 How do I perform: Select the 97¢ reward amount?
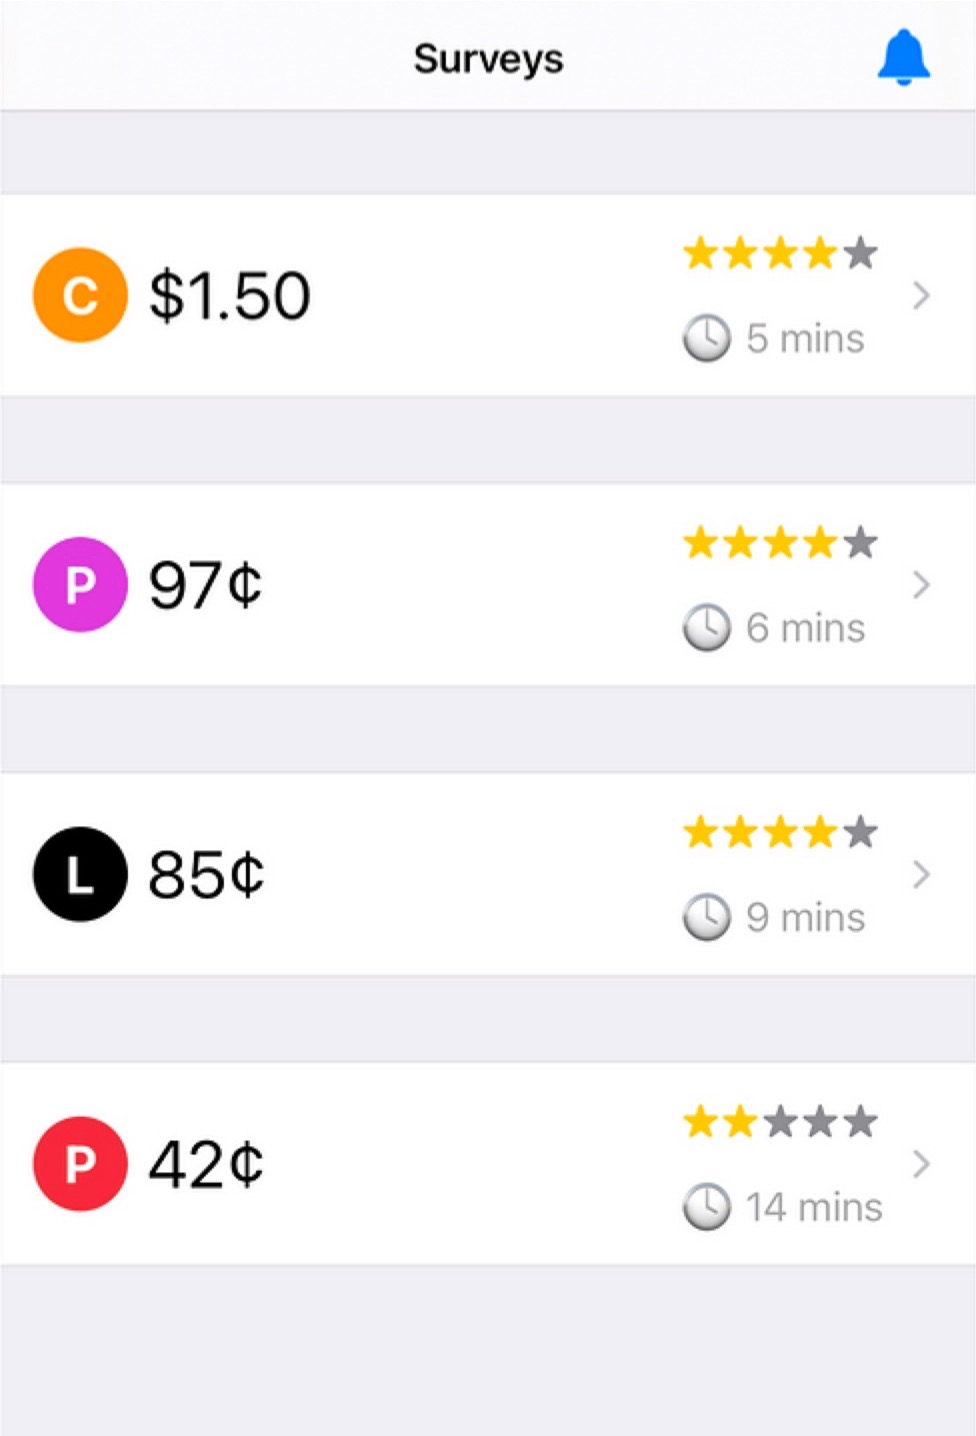205,585
